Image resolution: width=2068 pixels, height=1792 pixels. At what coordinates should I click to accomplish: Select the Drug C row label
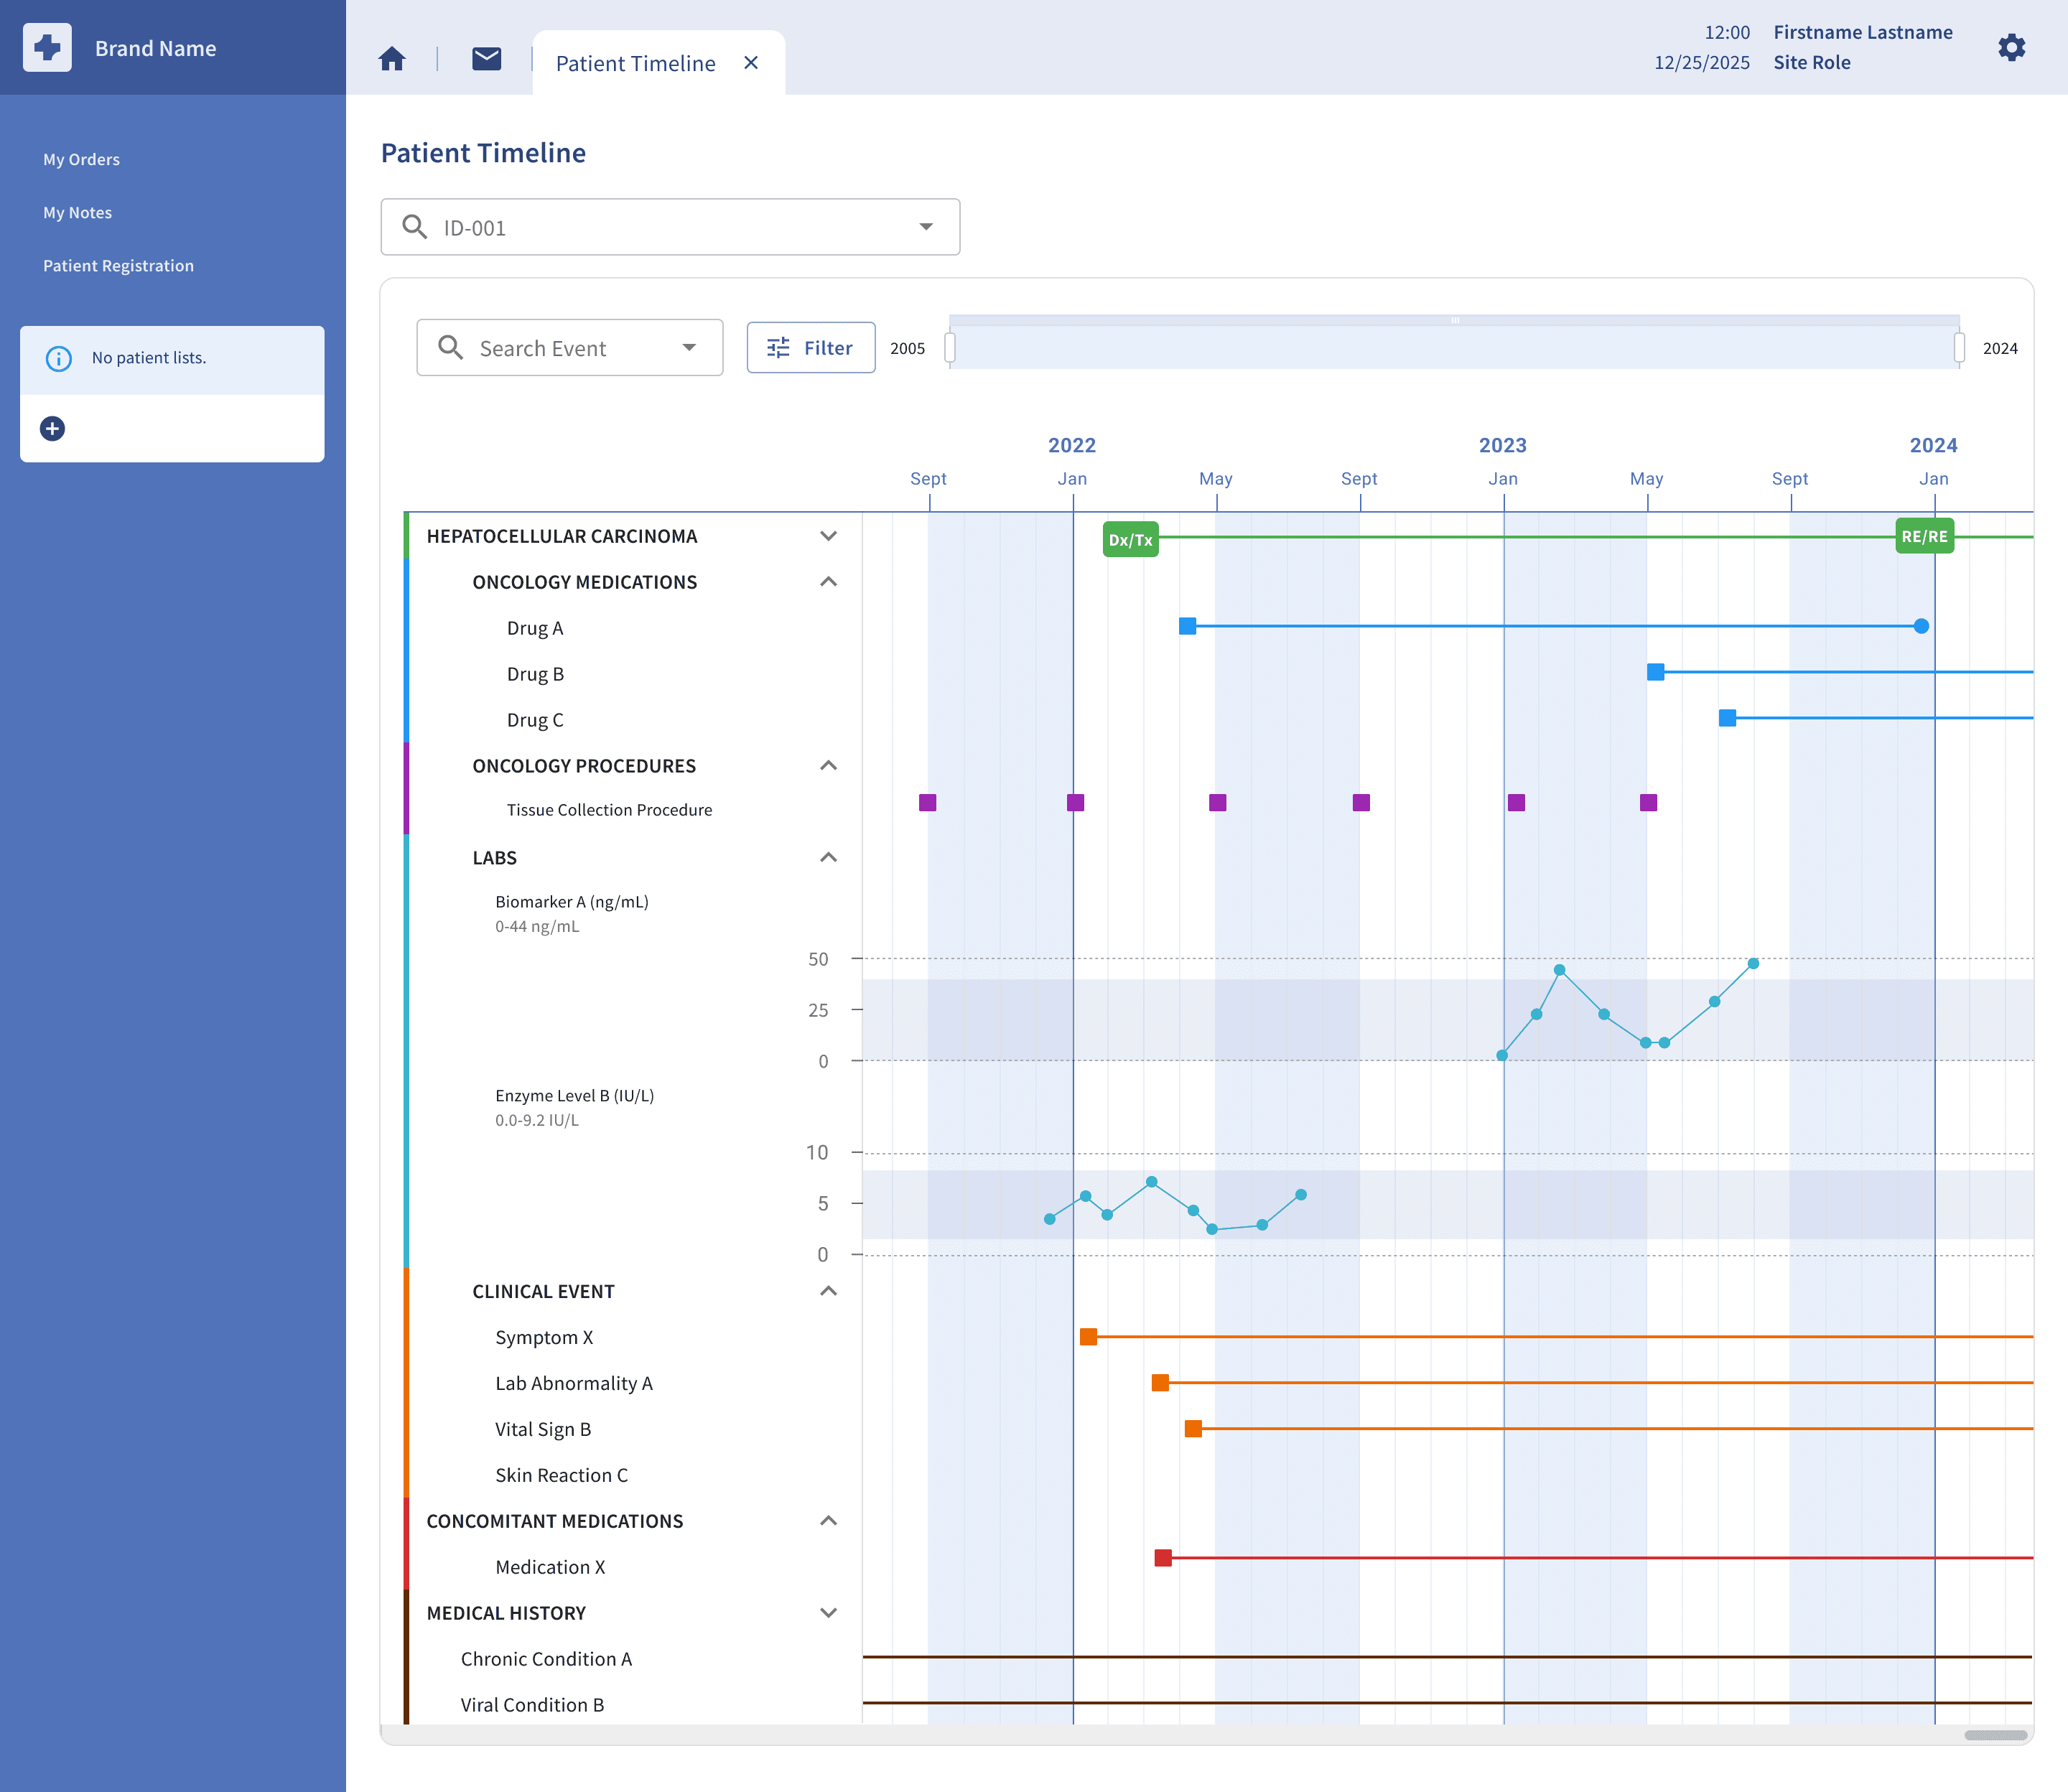coord(535,720)
